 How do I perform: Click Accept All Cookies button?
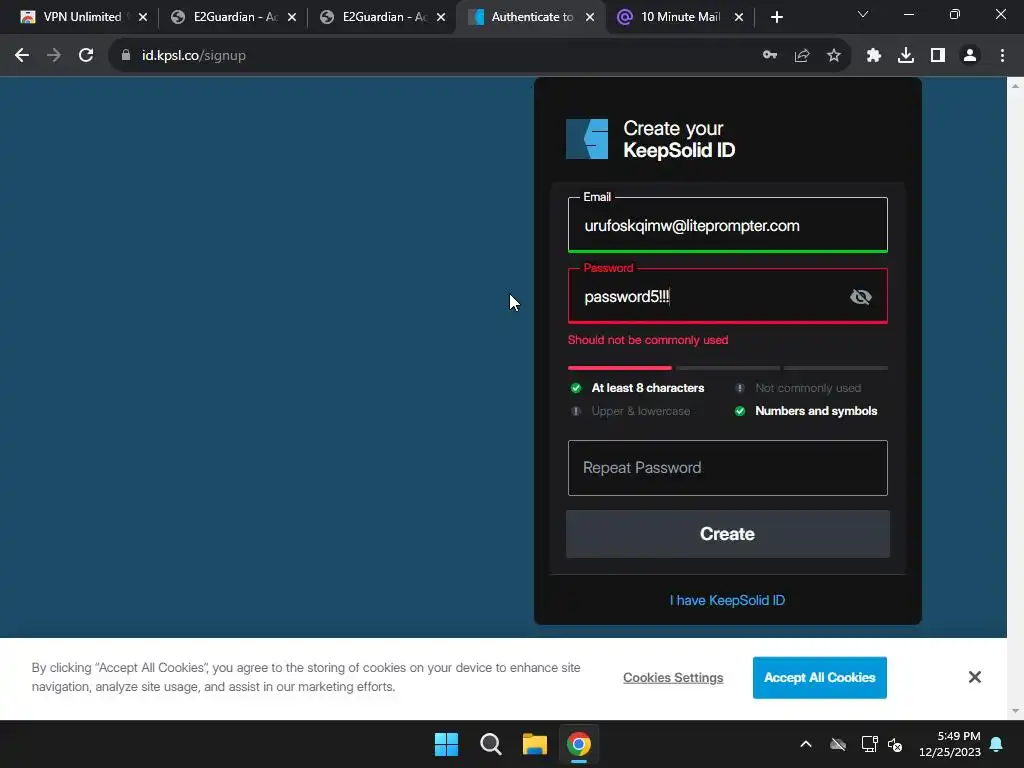click(820, 677)
